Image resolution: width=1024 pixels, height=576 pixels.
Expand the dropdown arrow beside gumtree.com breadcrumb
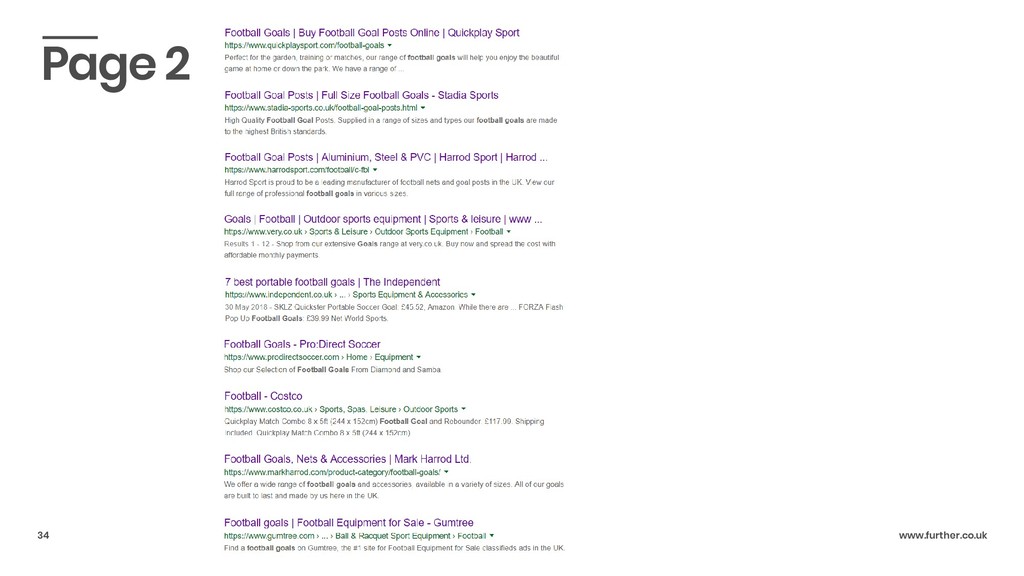click(x=492, y=536)
